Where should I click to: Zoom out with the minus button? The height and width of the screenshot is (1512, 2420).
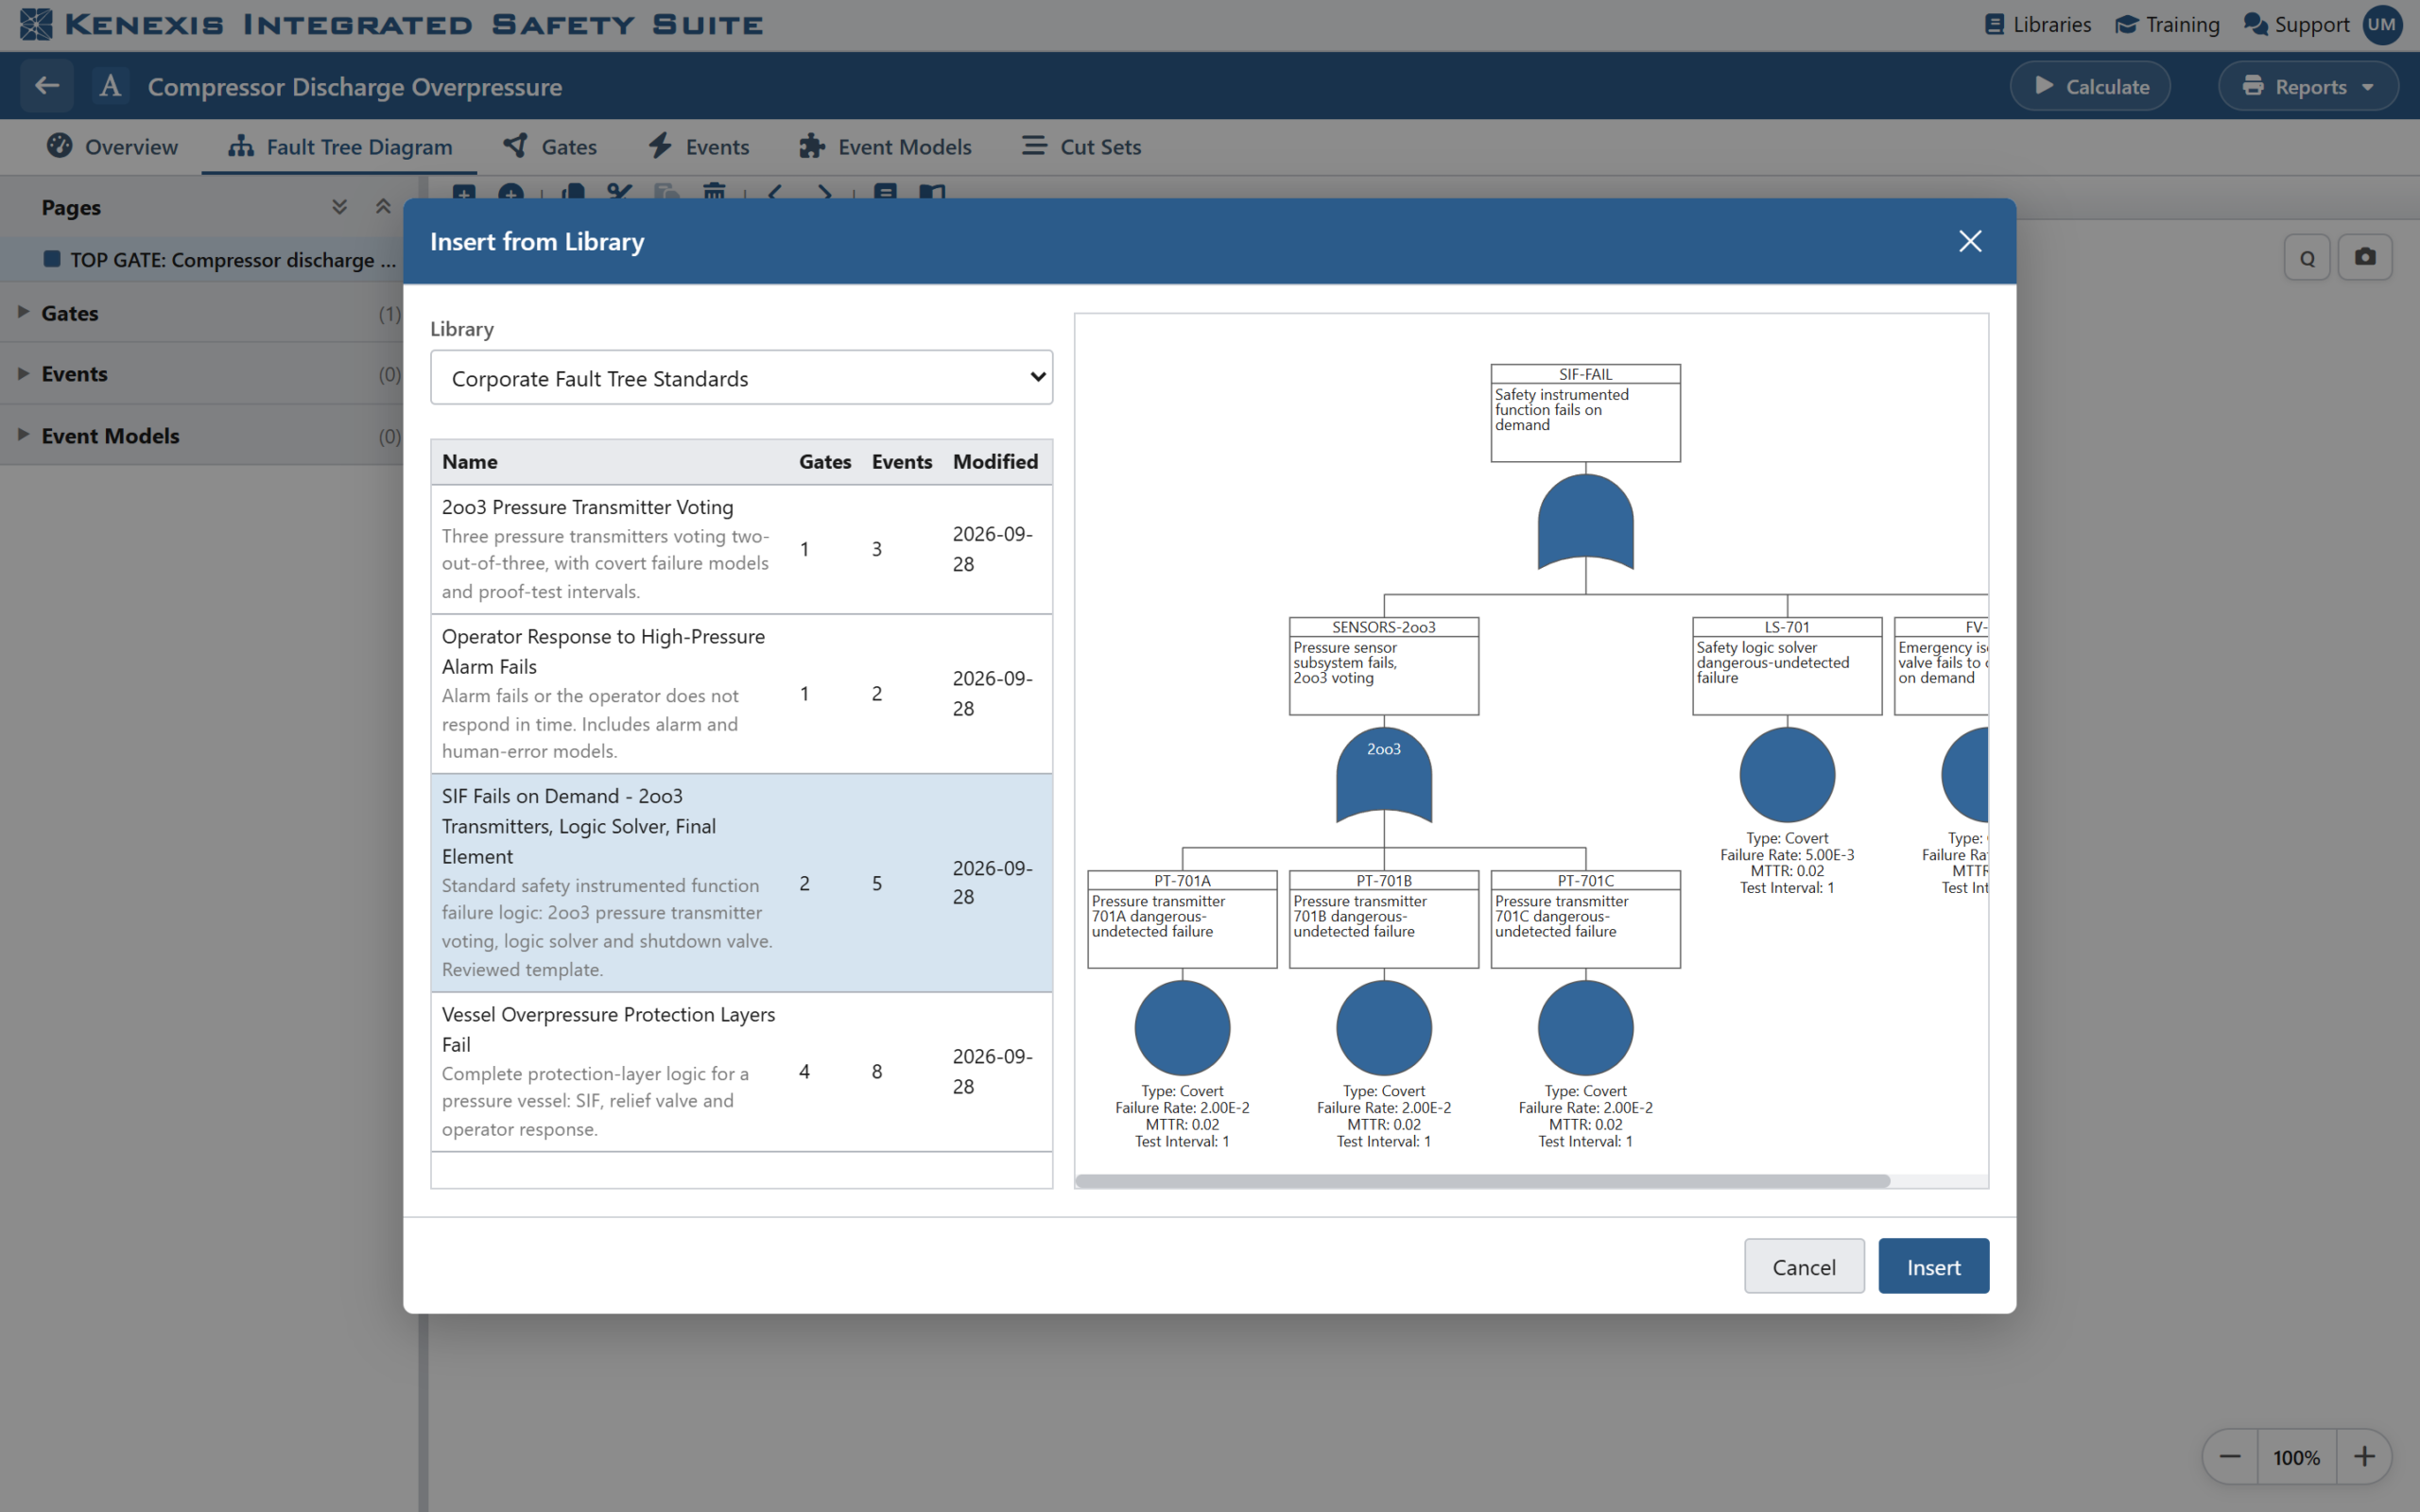click(x=2230, y=1457)
